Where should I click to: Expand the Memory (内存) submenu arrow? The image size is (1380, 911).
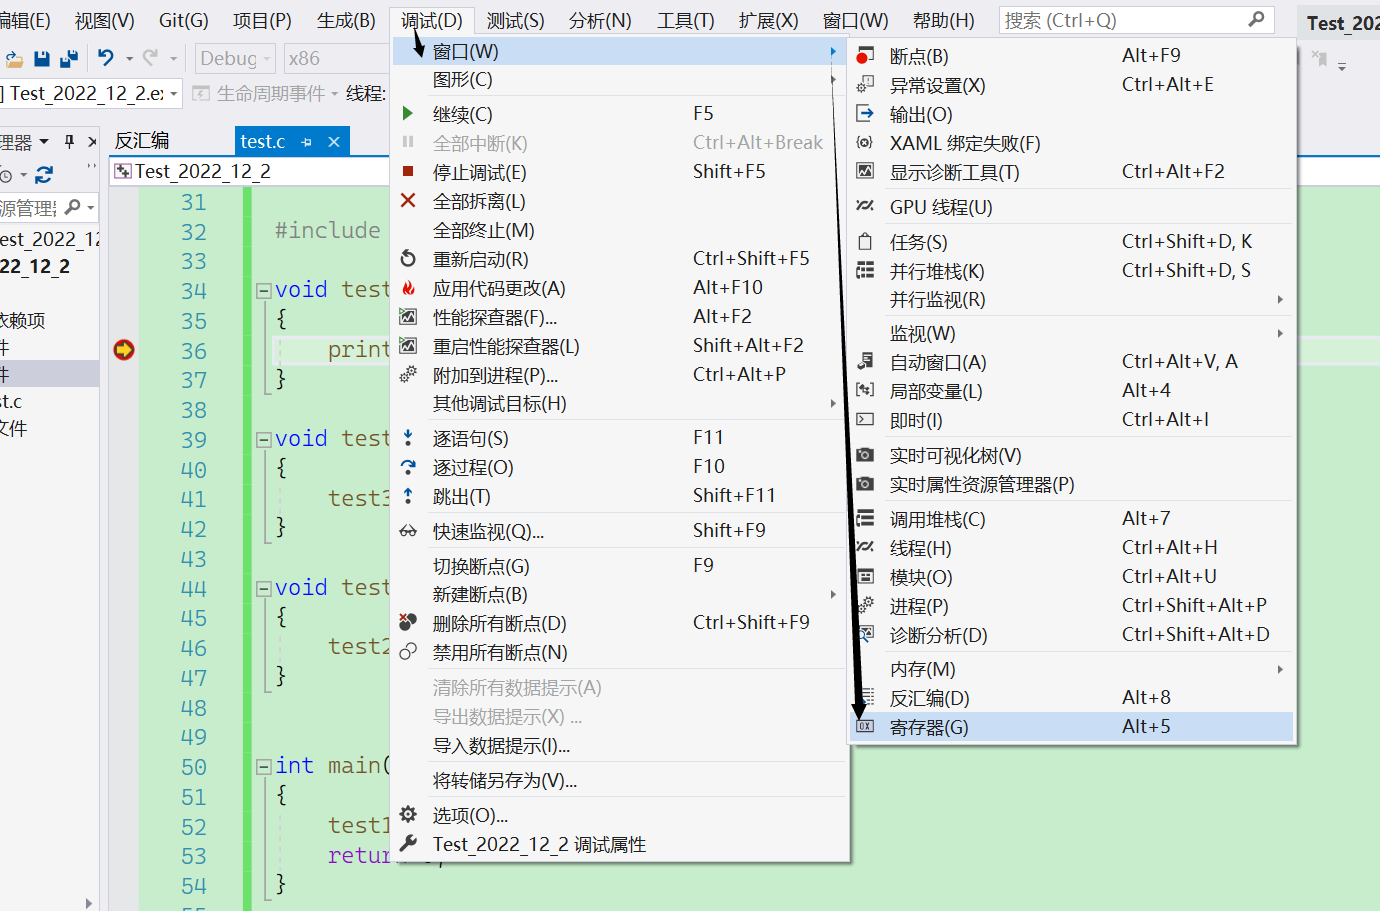pyautogui.click(x=1280, y=669)
